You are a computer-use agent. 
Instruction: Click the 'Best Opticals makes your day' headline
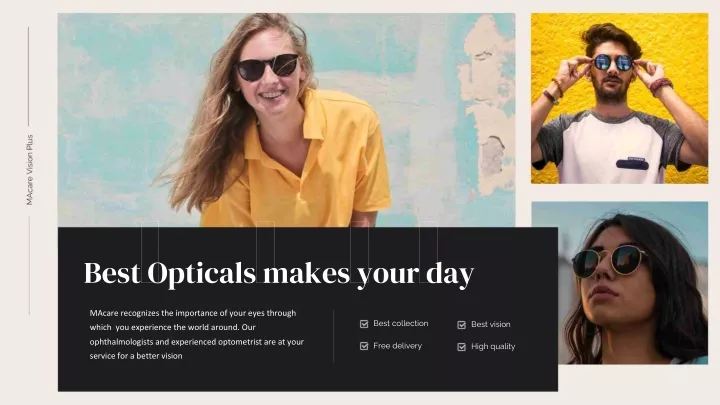click(279, 274)
